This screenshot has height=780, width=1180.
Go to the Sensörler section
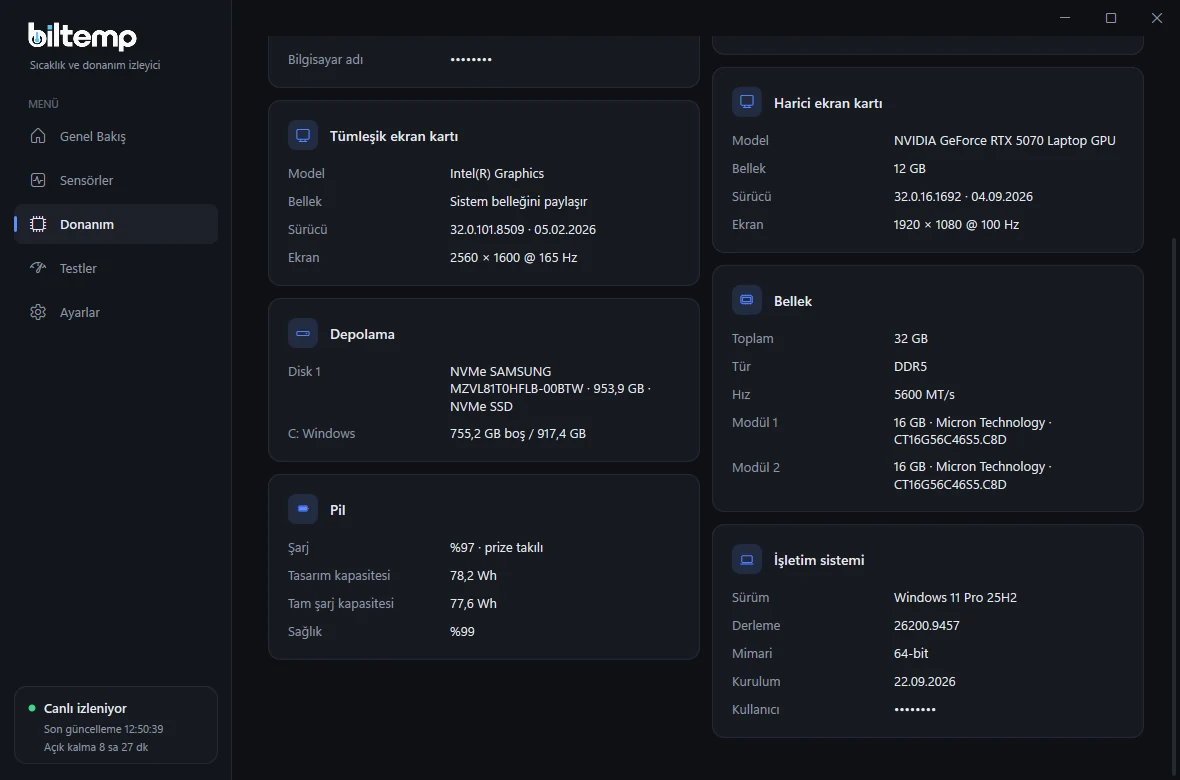116,180
